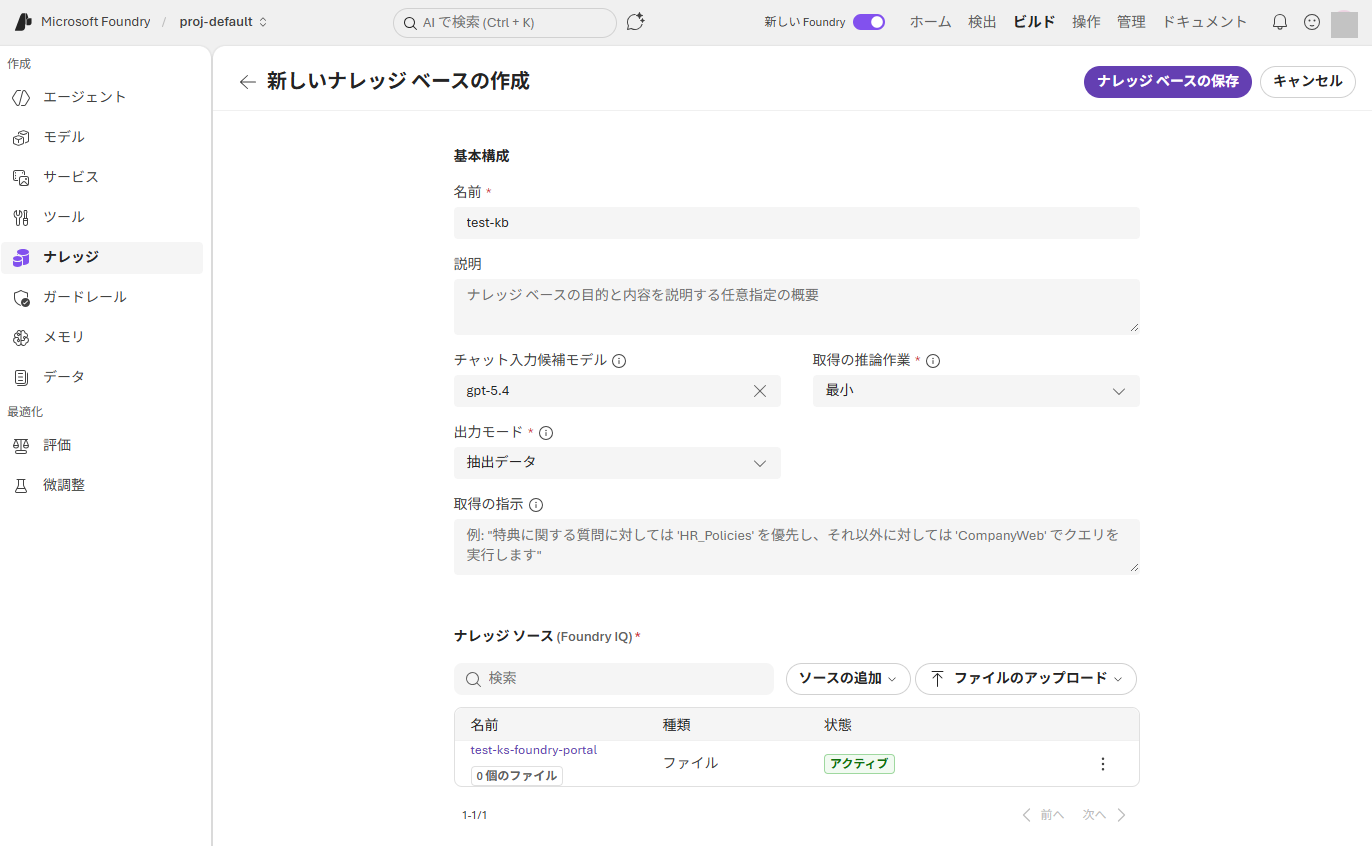Open more options for test-ks-foundry-portal row
Image resolution: width=1372 pixels, height=846 pixels.
(x=1103, y=764)
